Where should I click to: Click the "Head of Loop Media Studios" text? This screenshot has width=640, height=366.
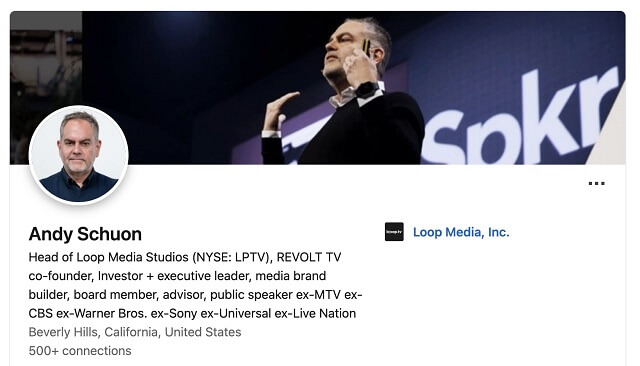coord(109,257)
